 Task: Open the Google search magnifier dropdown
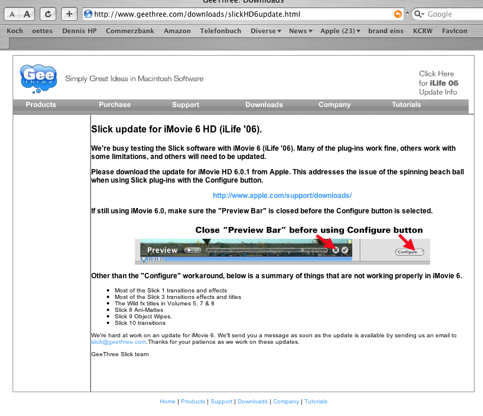click(419, 14)
